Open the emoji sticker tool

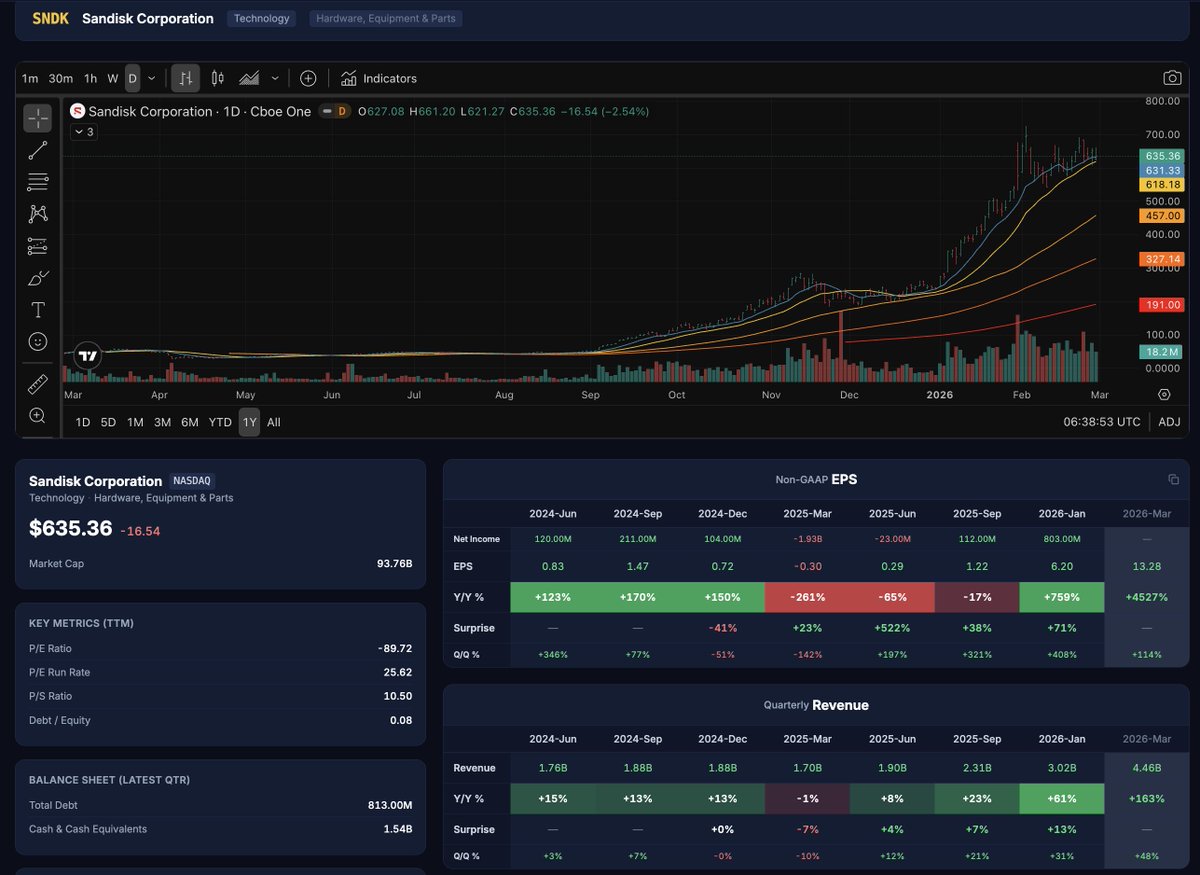37,341
